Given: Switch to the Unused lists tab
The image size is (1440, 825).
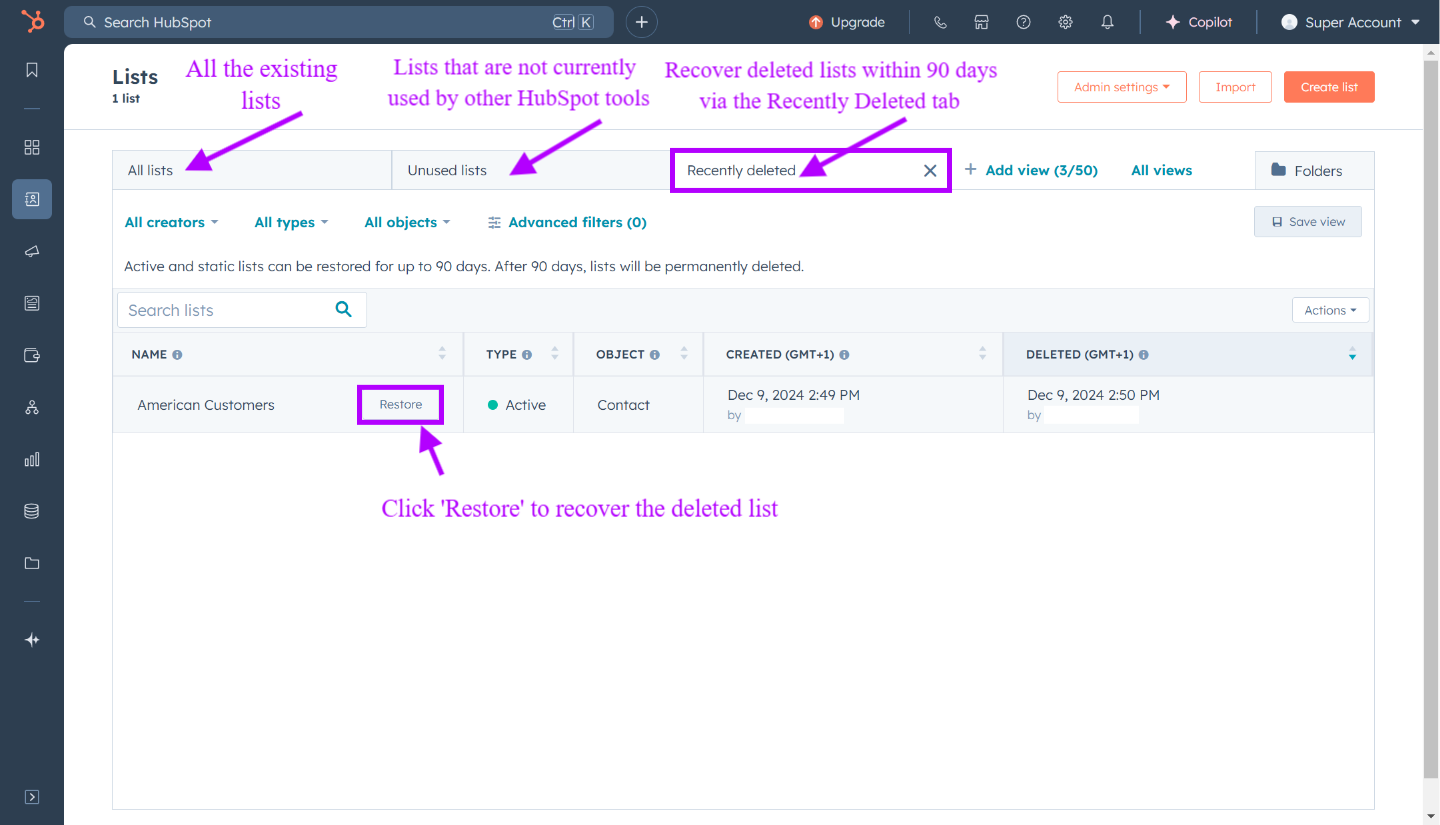Looking at the screenshot, I should coord(531,170).
